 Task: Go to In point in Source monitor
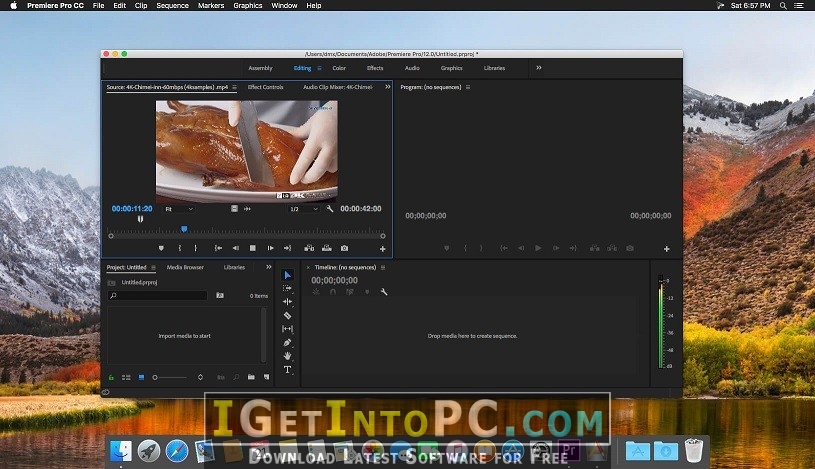[218, 249]
